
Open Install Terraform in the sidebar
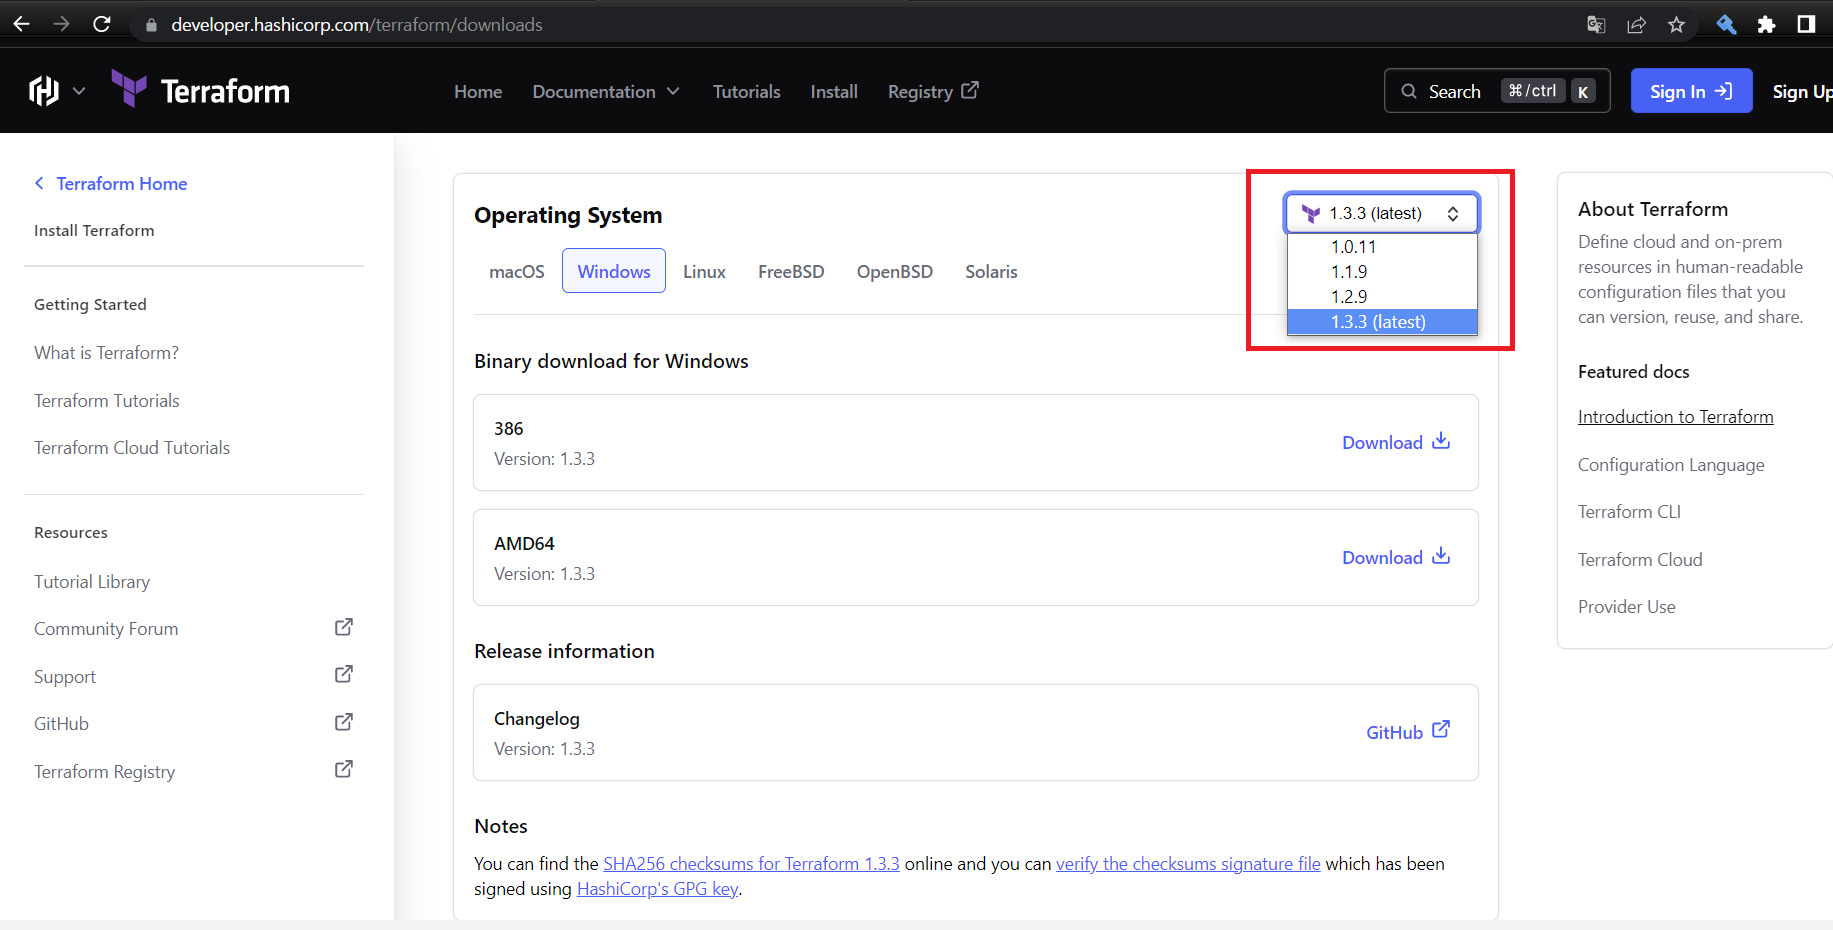pyautogui.click(x=94, y=230)
